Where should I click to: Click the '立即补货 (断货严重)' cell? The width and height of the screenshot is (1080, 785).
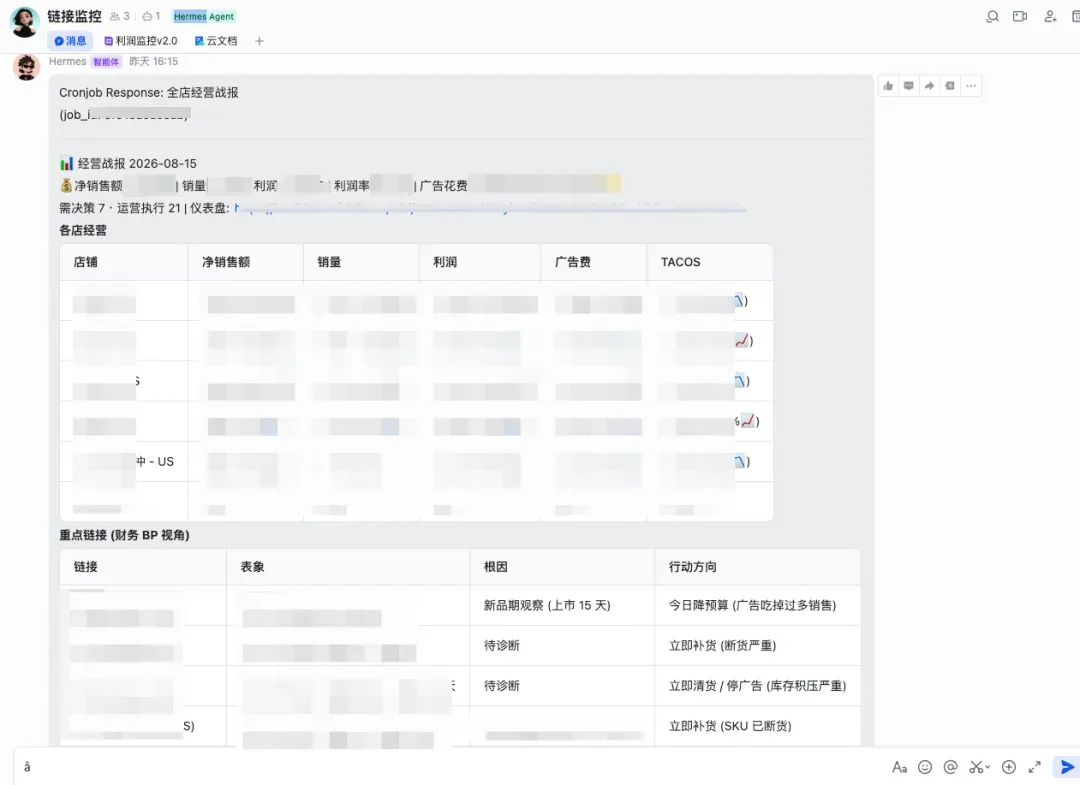(x=723, y=645)
